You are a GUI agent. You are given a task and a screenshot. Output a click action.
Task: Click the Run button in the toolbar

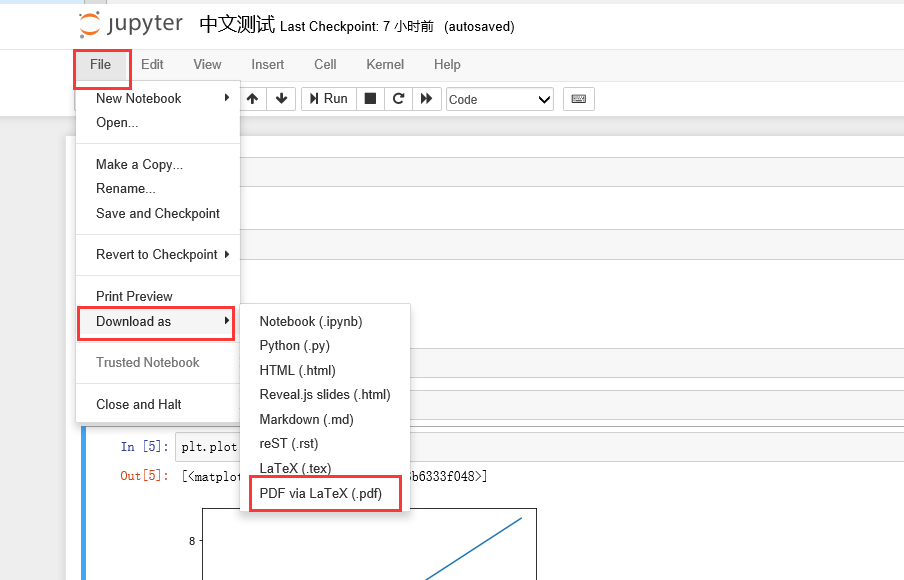point(328,98)
